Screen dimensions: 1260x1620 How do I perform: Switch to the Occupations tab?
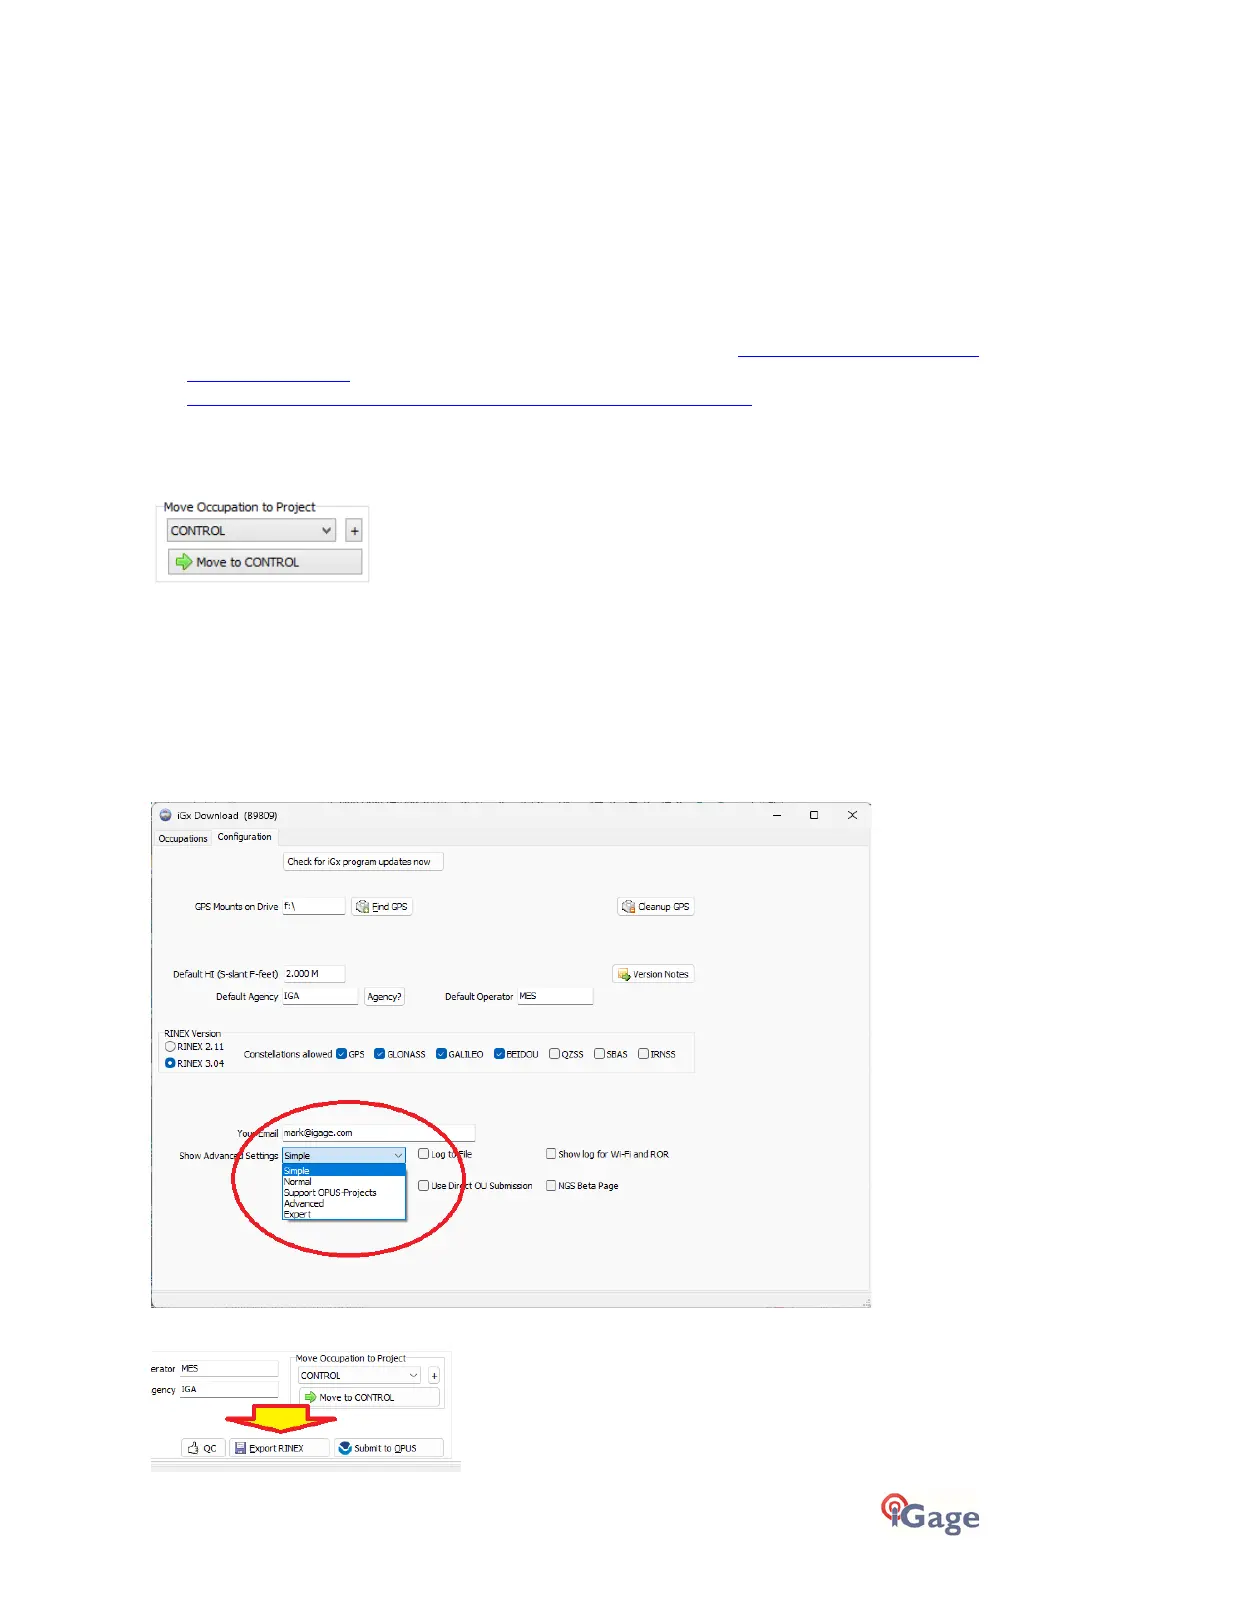[x=183, y=838]
